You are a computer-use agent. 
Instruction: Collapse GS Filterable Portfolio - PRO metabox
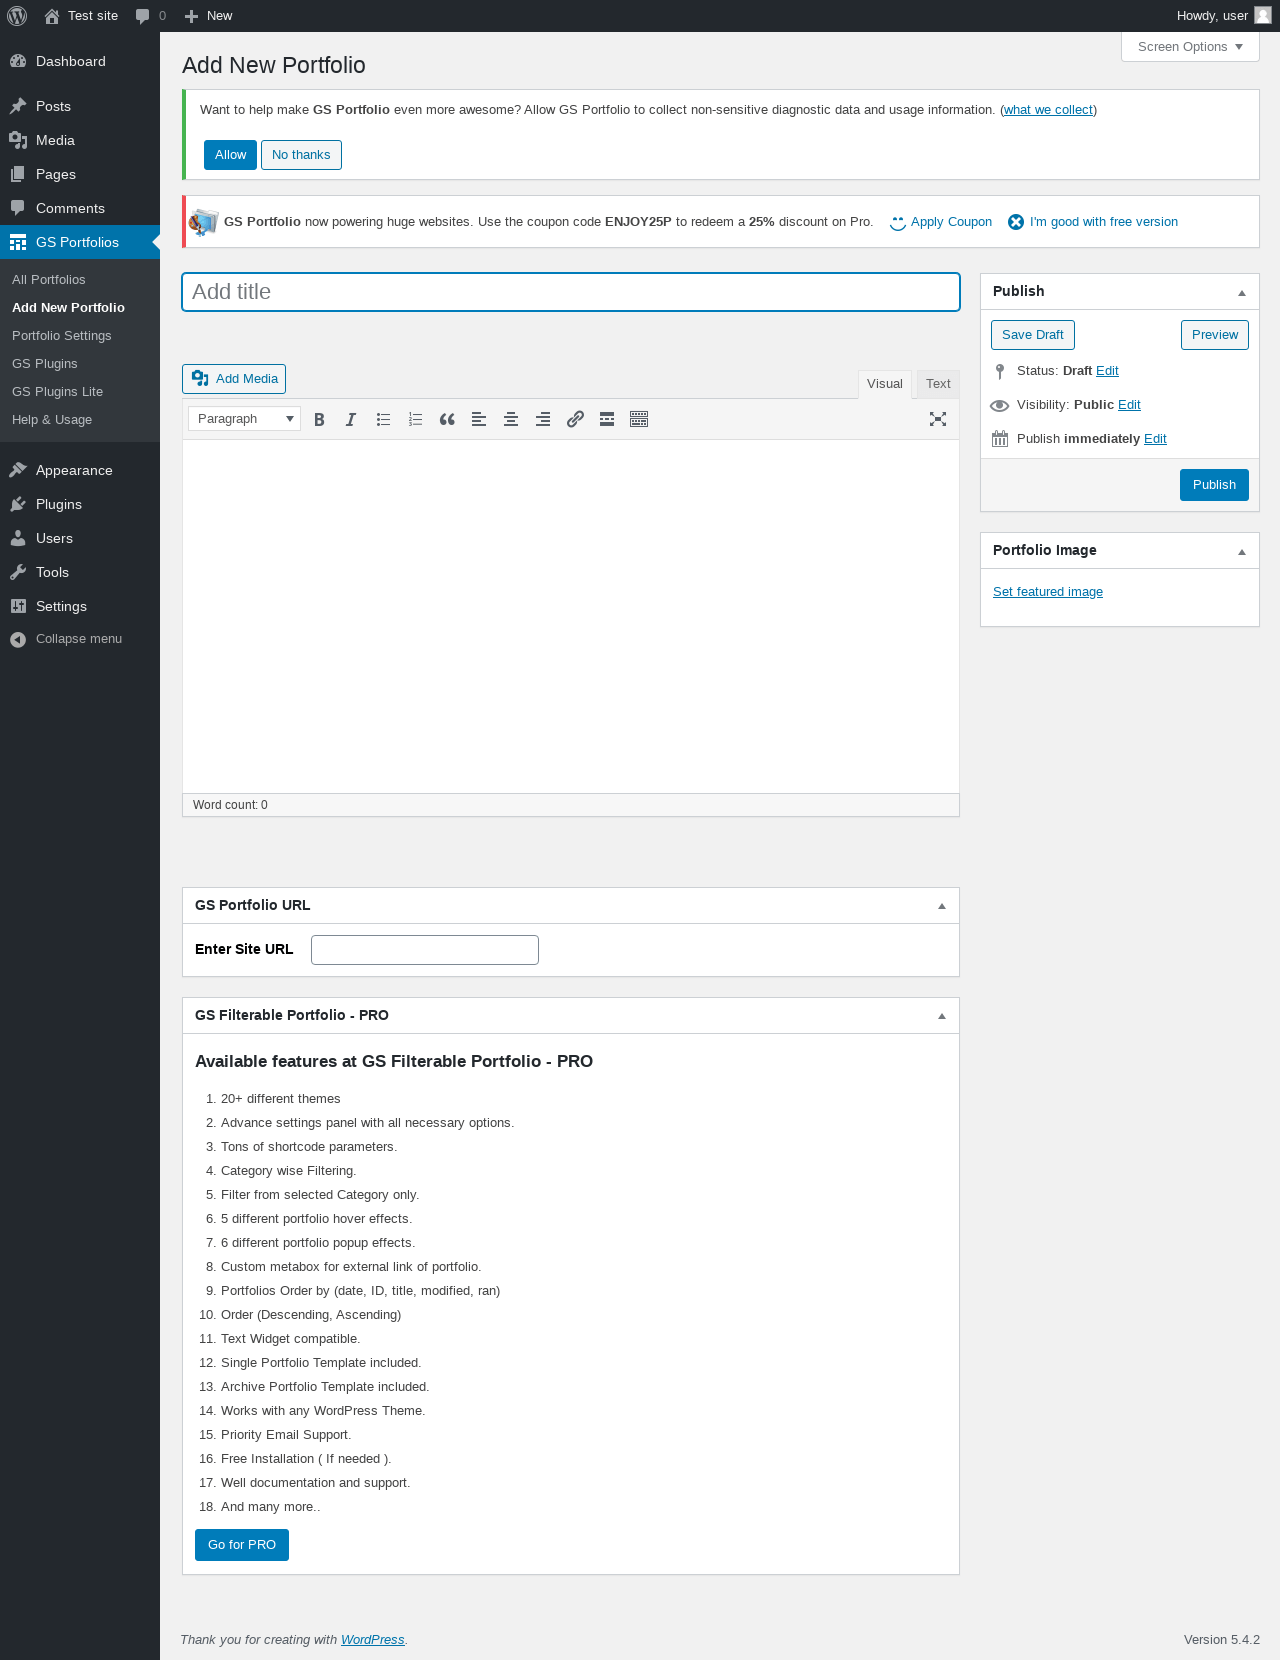coord(942,1016)
